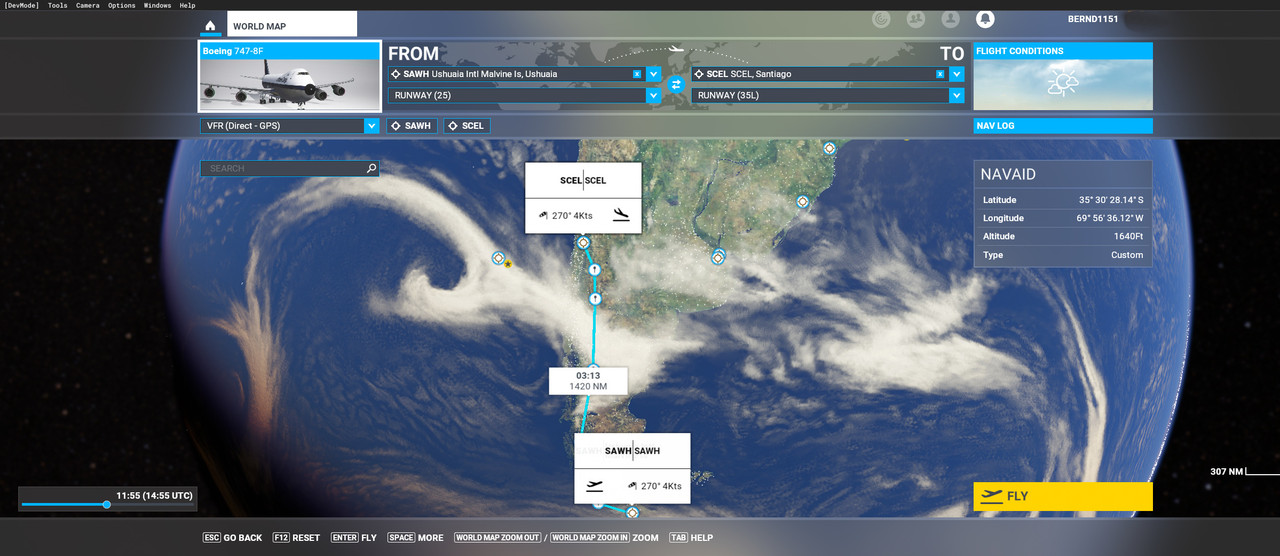The height and width of the screenshot is (556, 1280).
Task: Open the Options menu
Action: (122, 5)
